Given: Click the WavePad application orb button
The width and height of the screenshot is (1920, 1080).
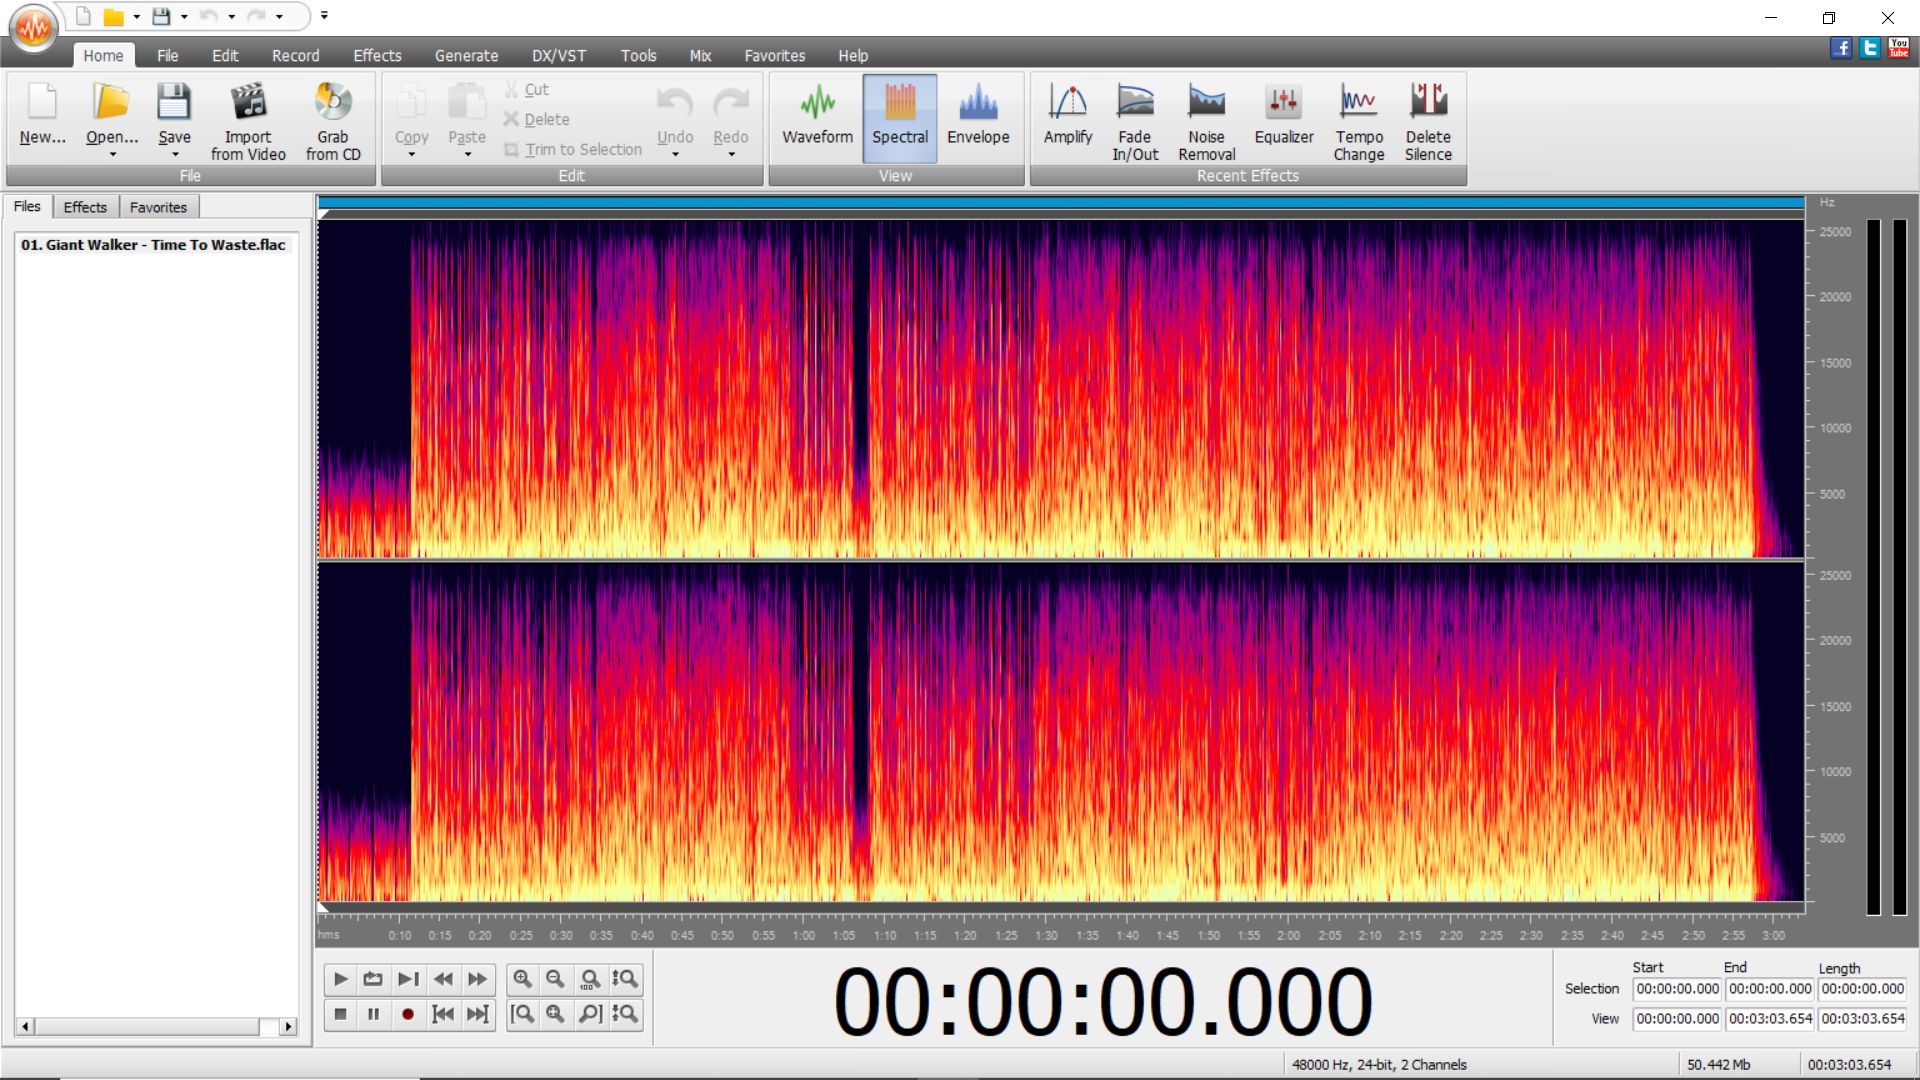Looking at the screenshot, I should (34, 28).
